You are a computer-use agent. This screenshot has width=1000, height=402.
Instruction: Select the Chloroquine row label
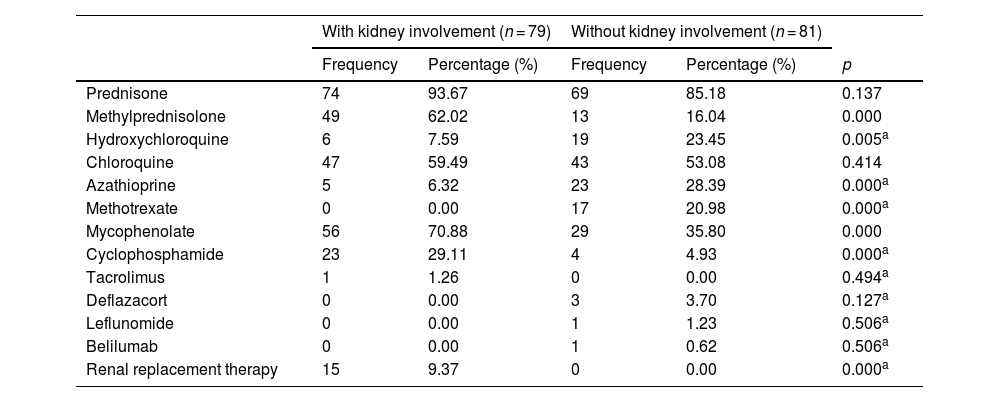coord(130,163)
